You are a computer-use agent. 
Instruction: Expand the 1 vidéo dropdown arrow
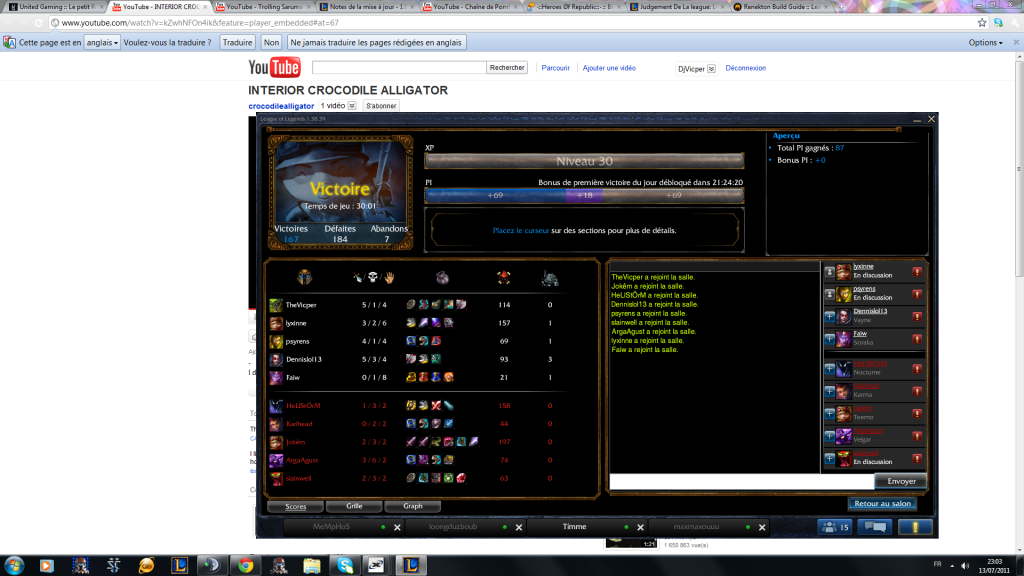tap(351, 106)
